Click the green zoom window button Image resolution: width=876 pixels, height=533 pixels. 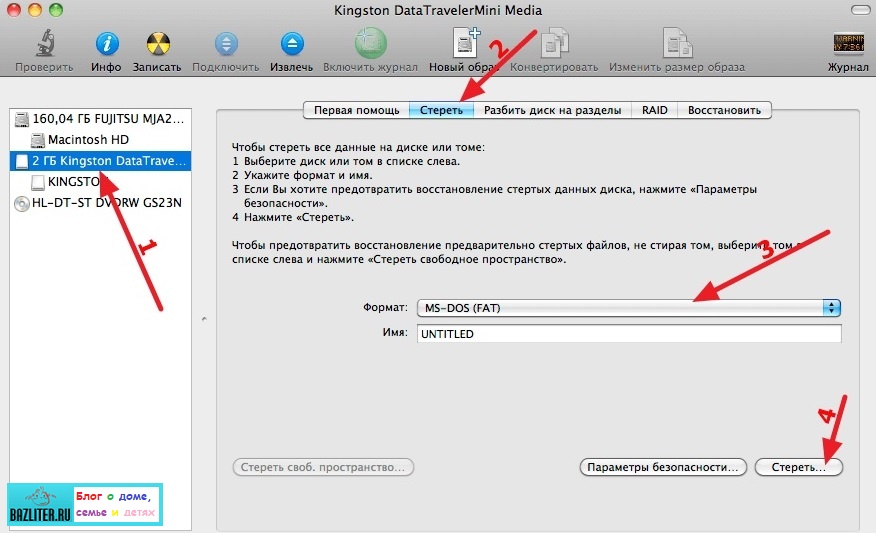coord(56,9)
